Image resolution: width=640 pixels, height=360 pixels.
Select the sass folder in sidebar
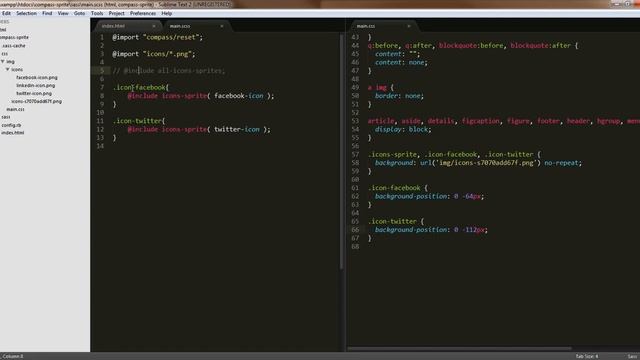(x=5, y=117)
